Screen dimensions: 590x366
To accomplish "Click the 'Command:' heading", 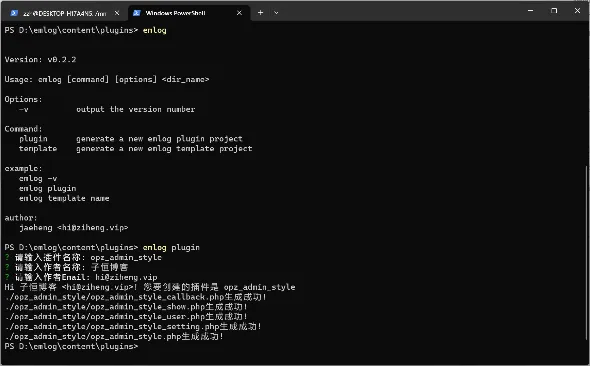I will tap(23, 129).
